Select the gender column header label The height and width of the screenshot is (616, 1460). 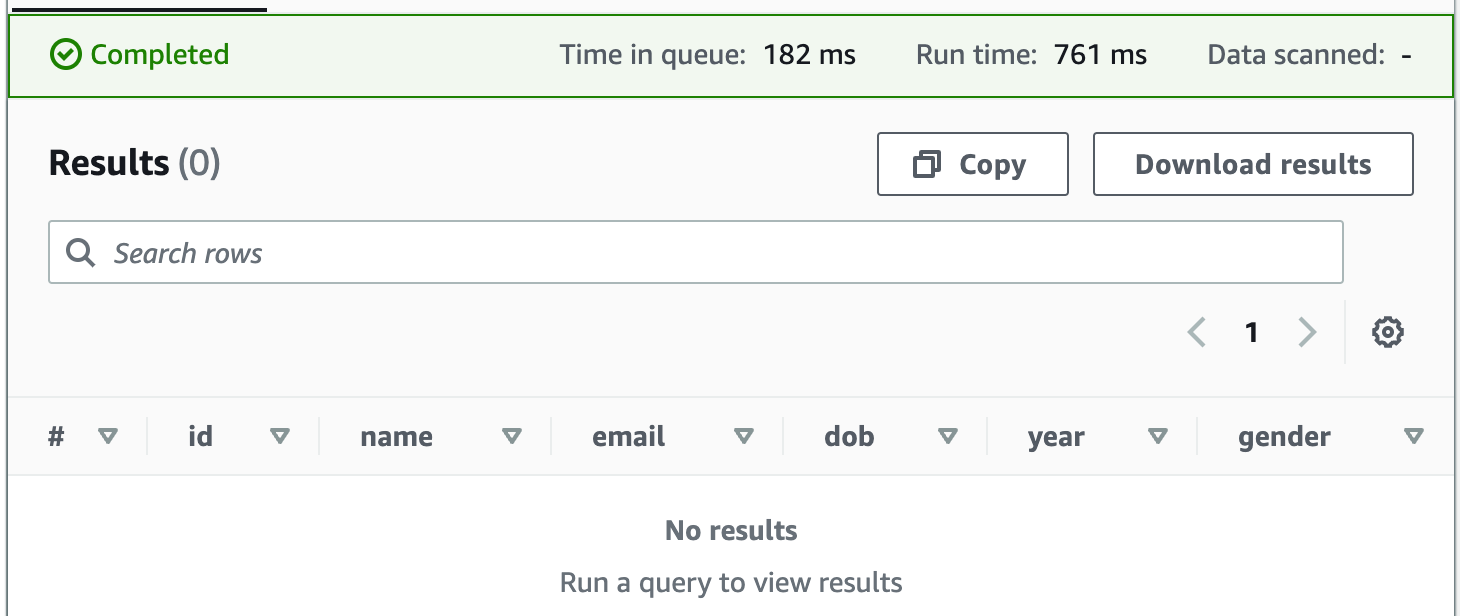[1284, 437]
